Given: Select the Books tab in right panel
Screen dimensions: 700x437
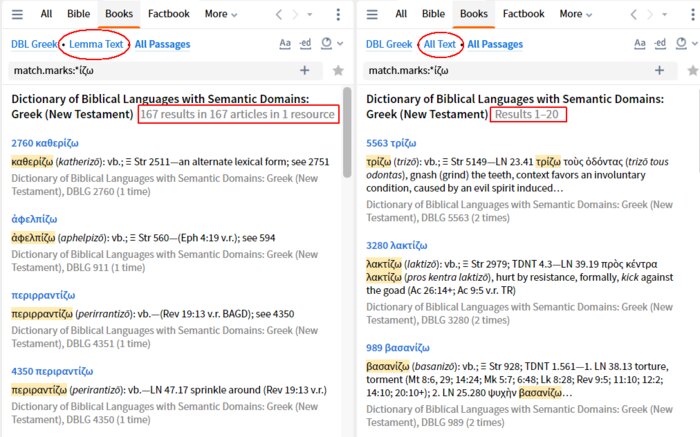Looking at the screenshot, I should (474, 14).
